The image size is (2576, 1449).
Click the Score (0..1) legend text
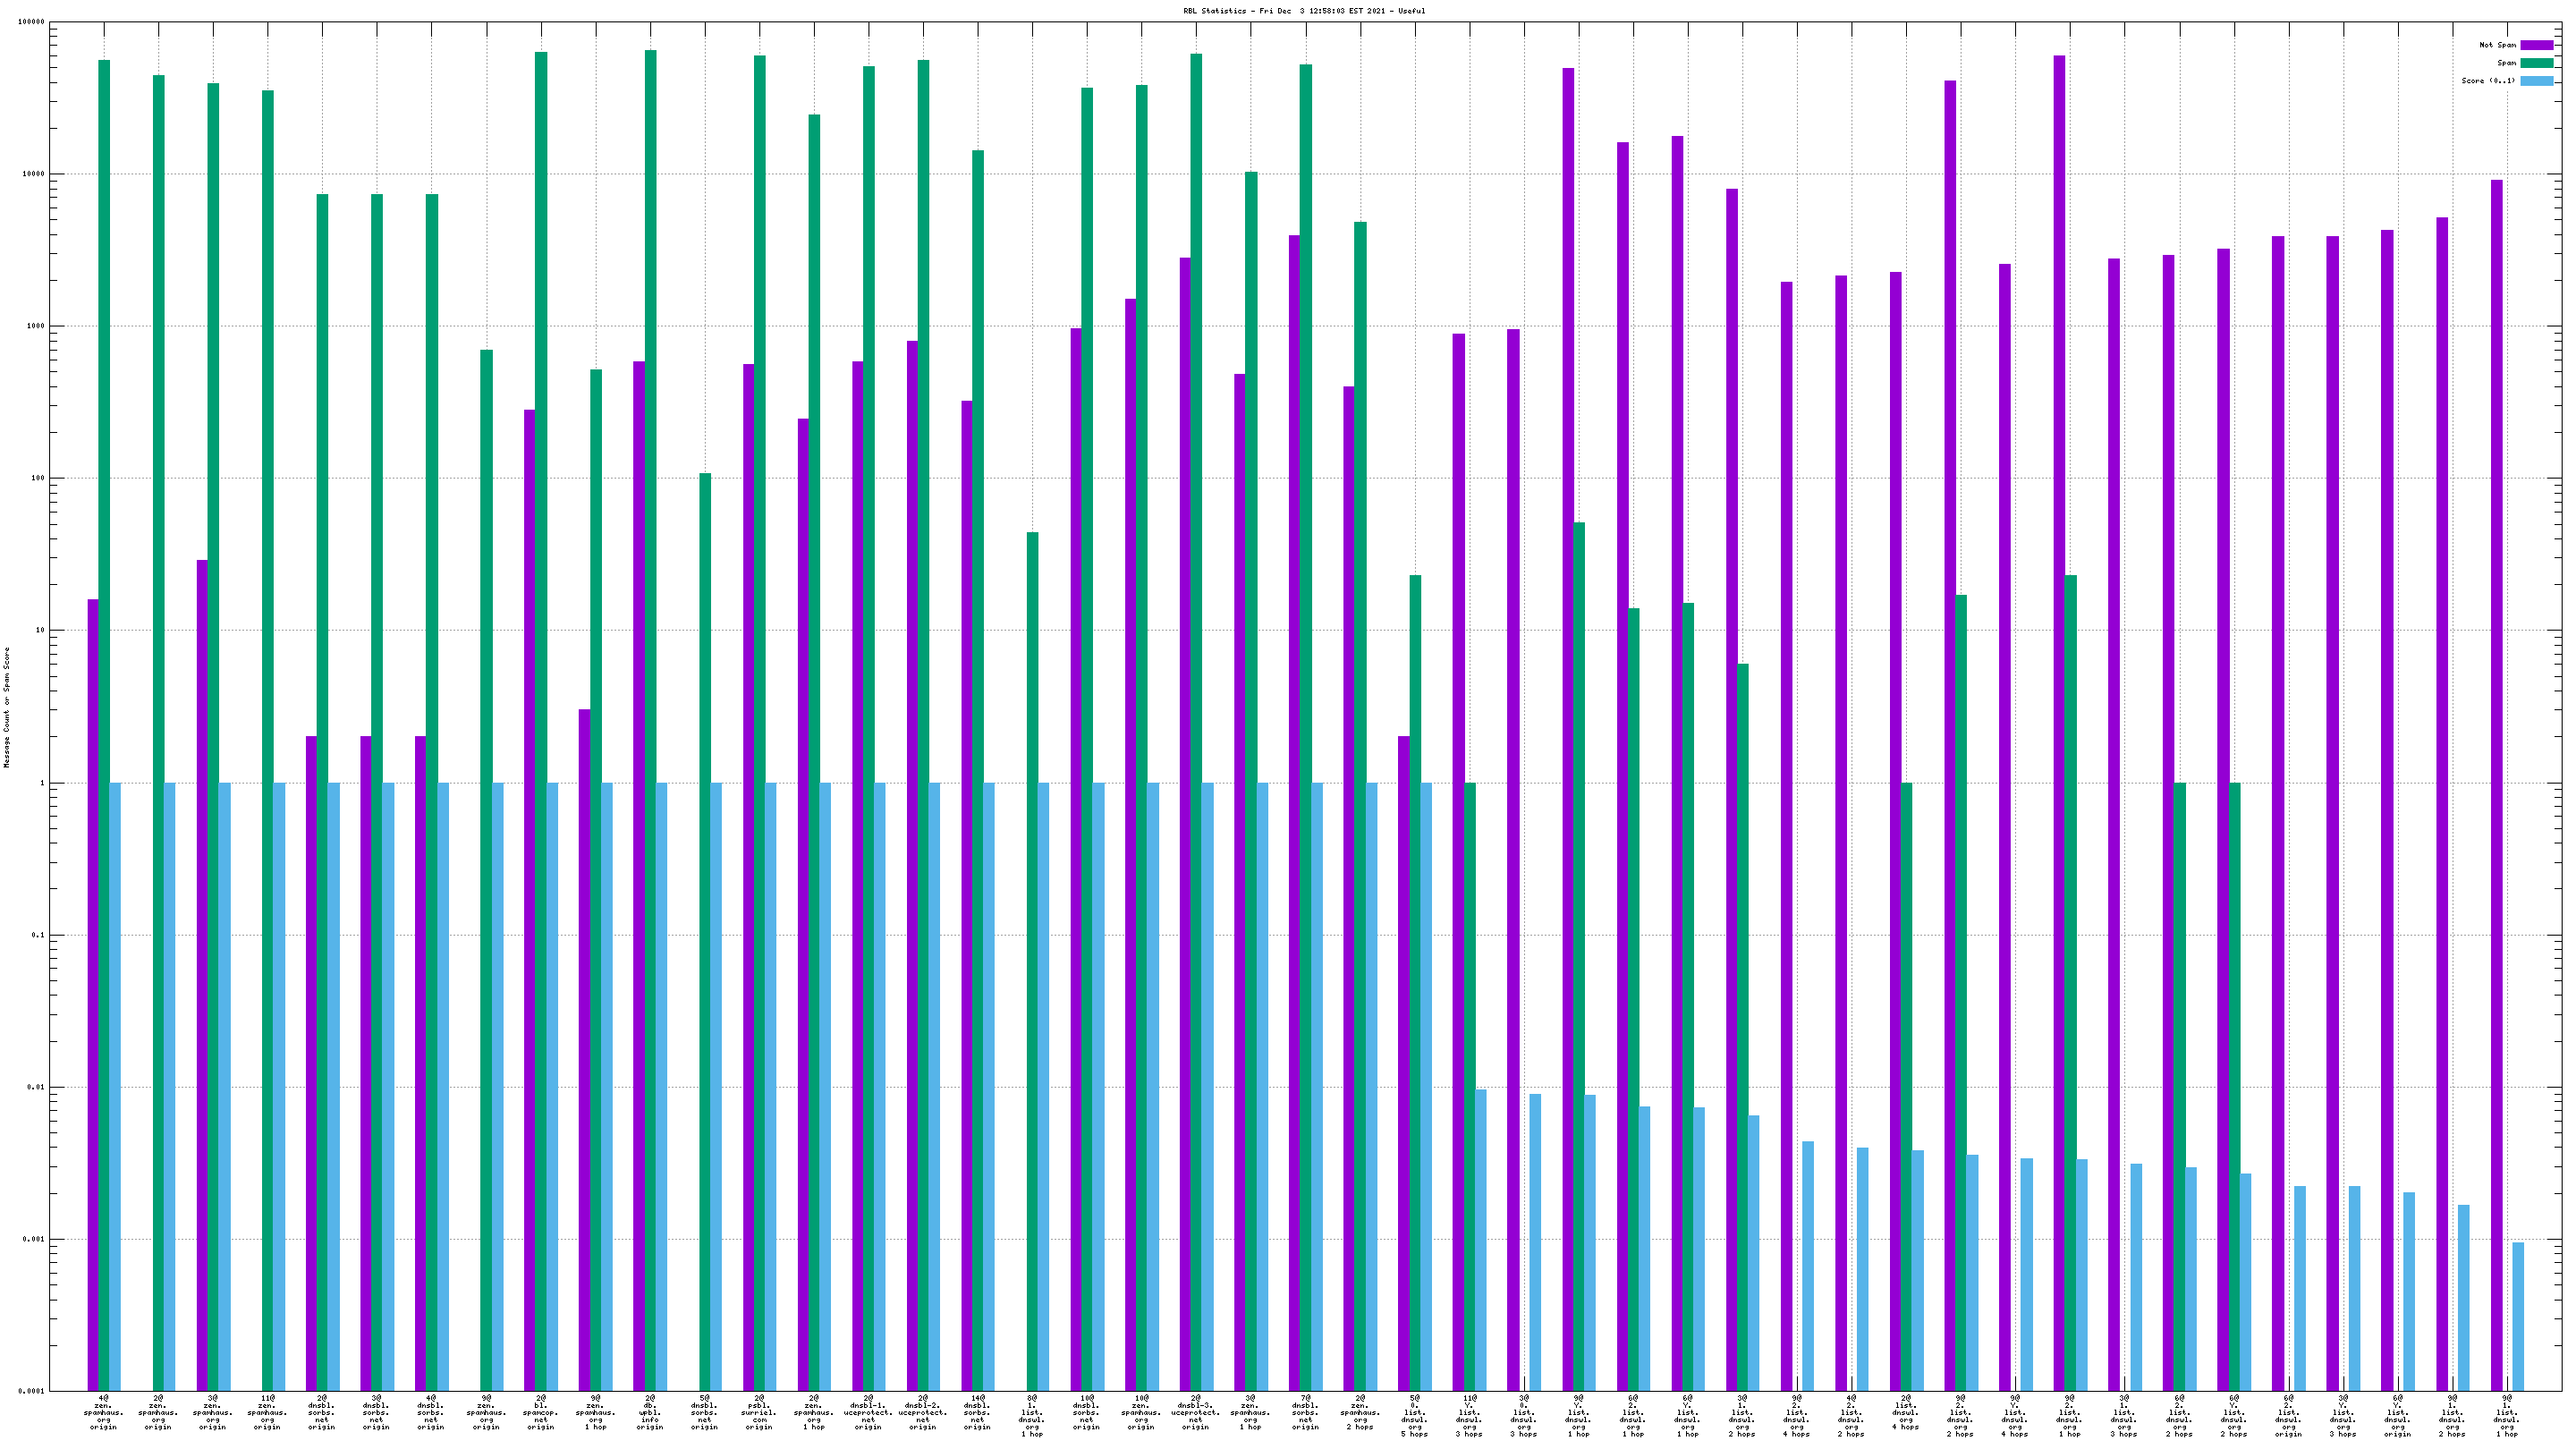tap(2488, 81)
